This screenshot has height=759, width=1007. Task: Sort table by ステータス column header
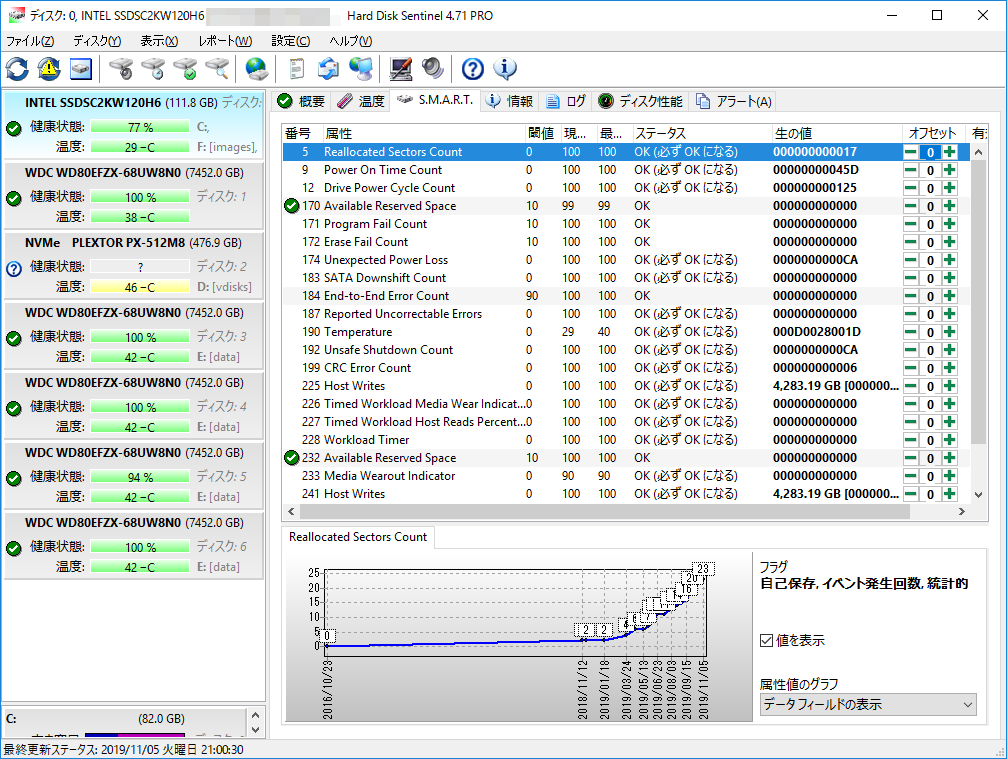[x=702, y=134]
